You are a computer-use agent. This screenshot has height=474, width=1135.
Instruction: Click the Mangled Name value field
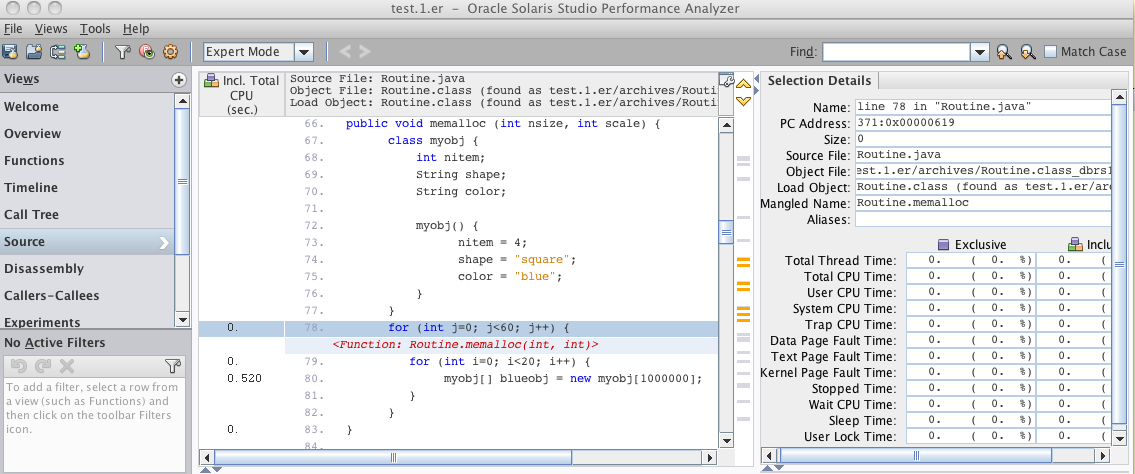click(x=983, y=203)
